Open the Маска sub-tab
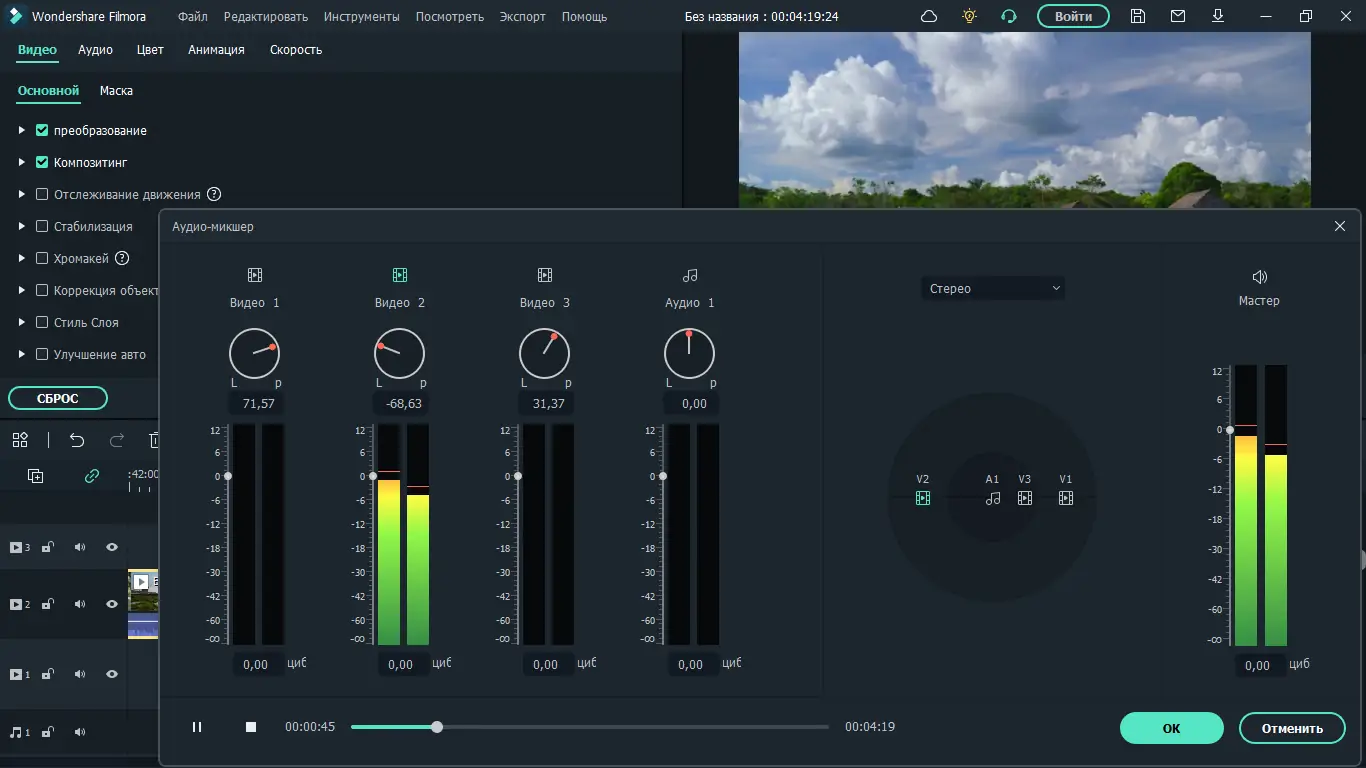 [116, 90]
